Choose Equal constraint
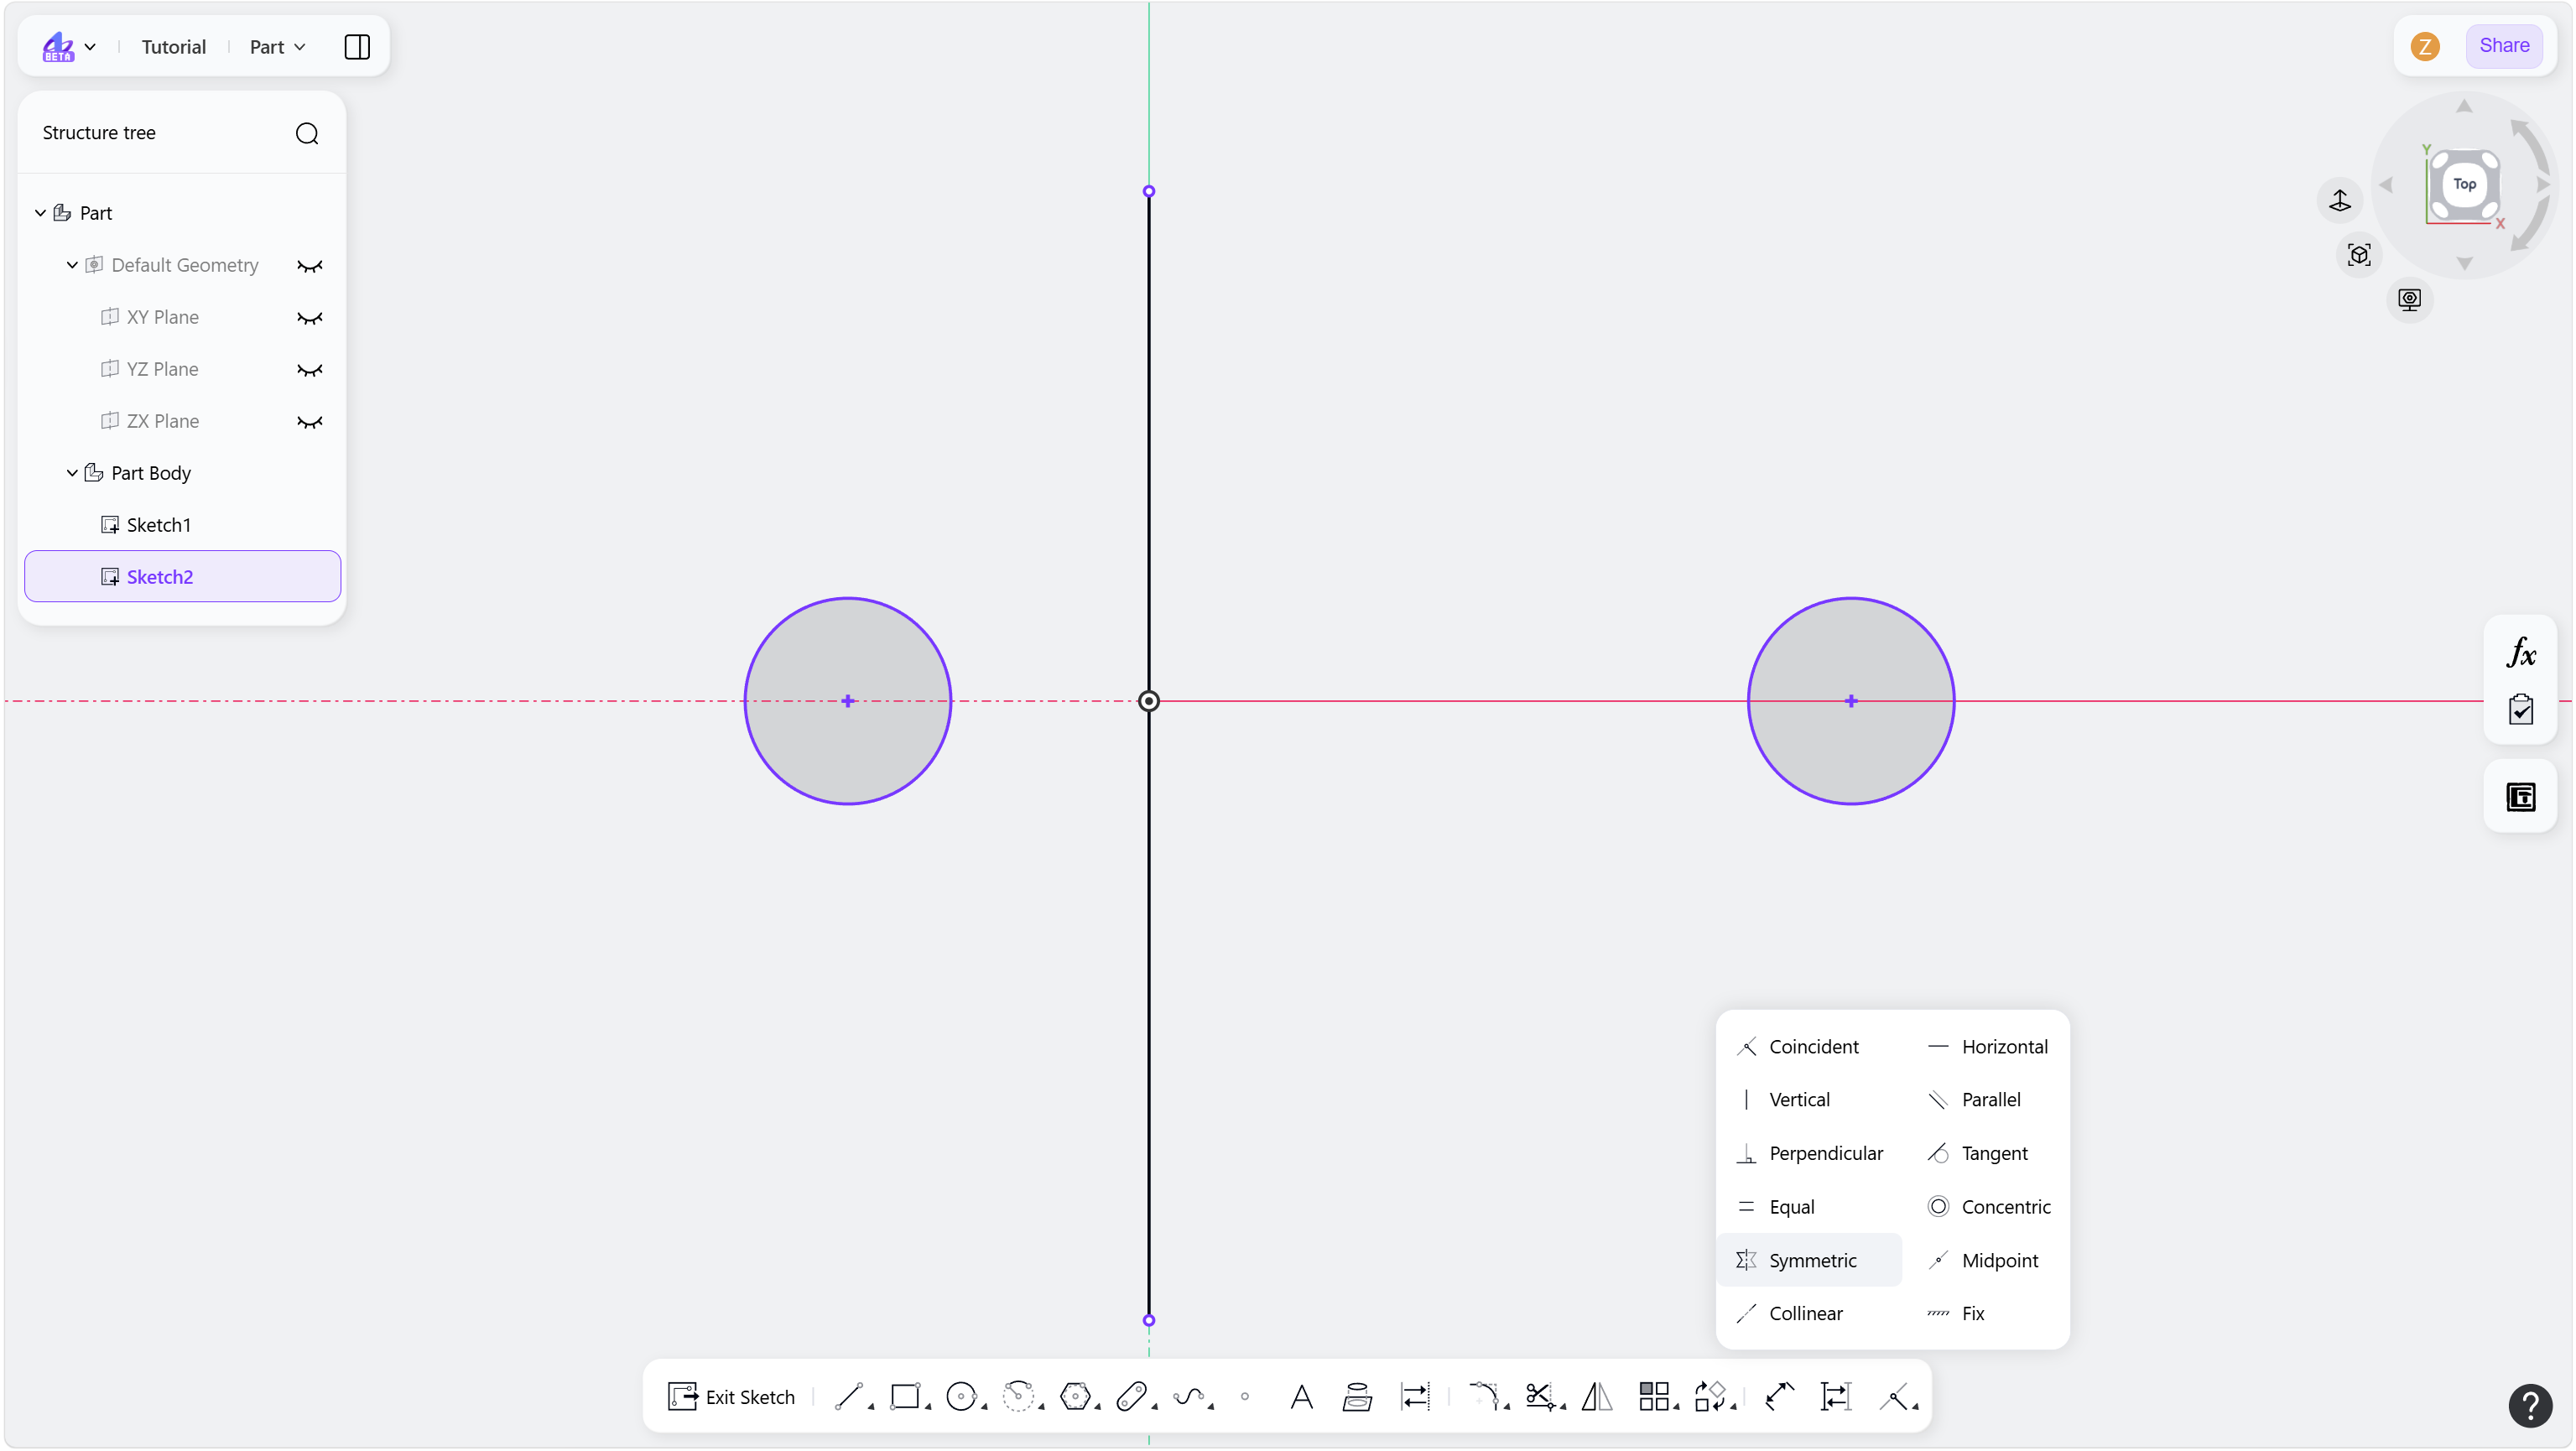The width and height of the screenshot is (2576, 1451). [x=1775, y=1207]
